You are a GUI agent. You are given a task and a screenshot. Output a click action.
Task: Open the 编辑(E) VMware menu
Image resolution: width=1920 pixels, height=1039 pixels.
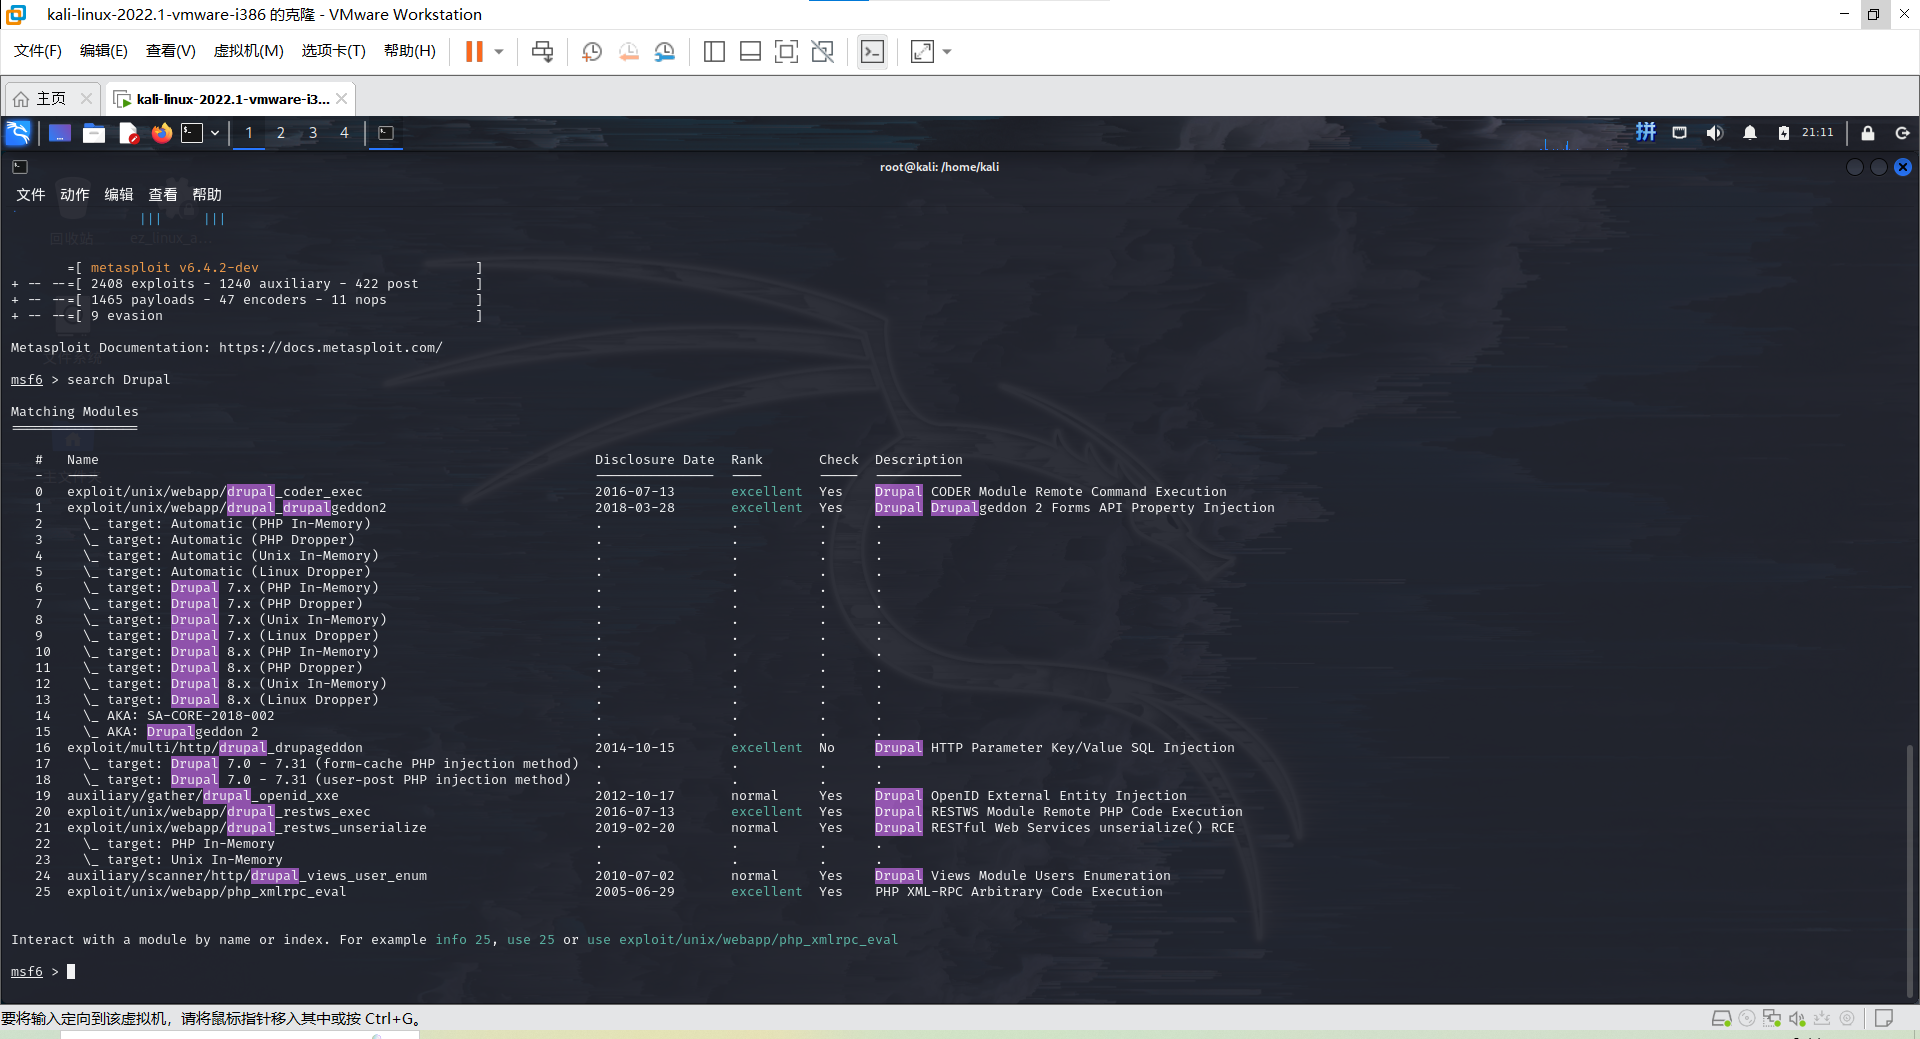coord(104,51)
